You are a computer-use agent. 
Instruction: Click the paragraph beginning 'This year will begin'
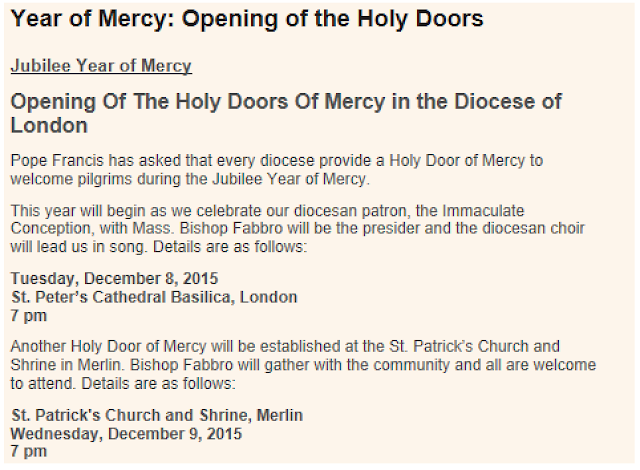298,229
